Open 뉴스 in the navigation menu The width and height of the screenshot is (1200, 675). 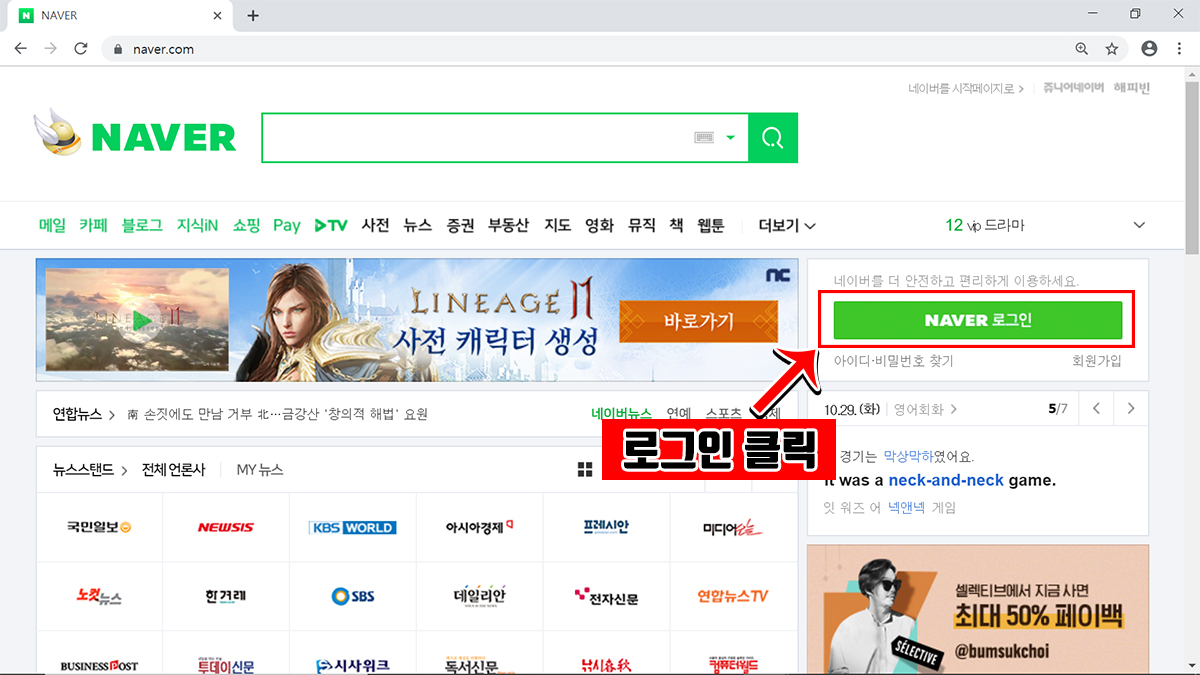click(418, 225)
